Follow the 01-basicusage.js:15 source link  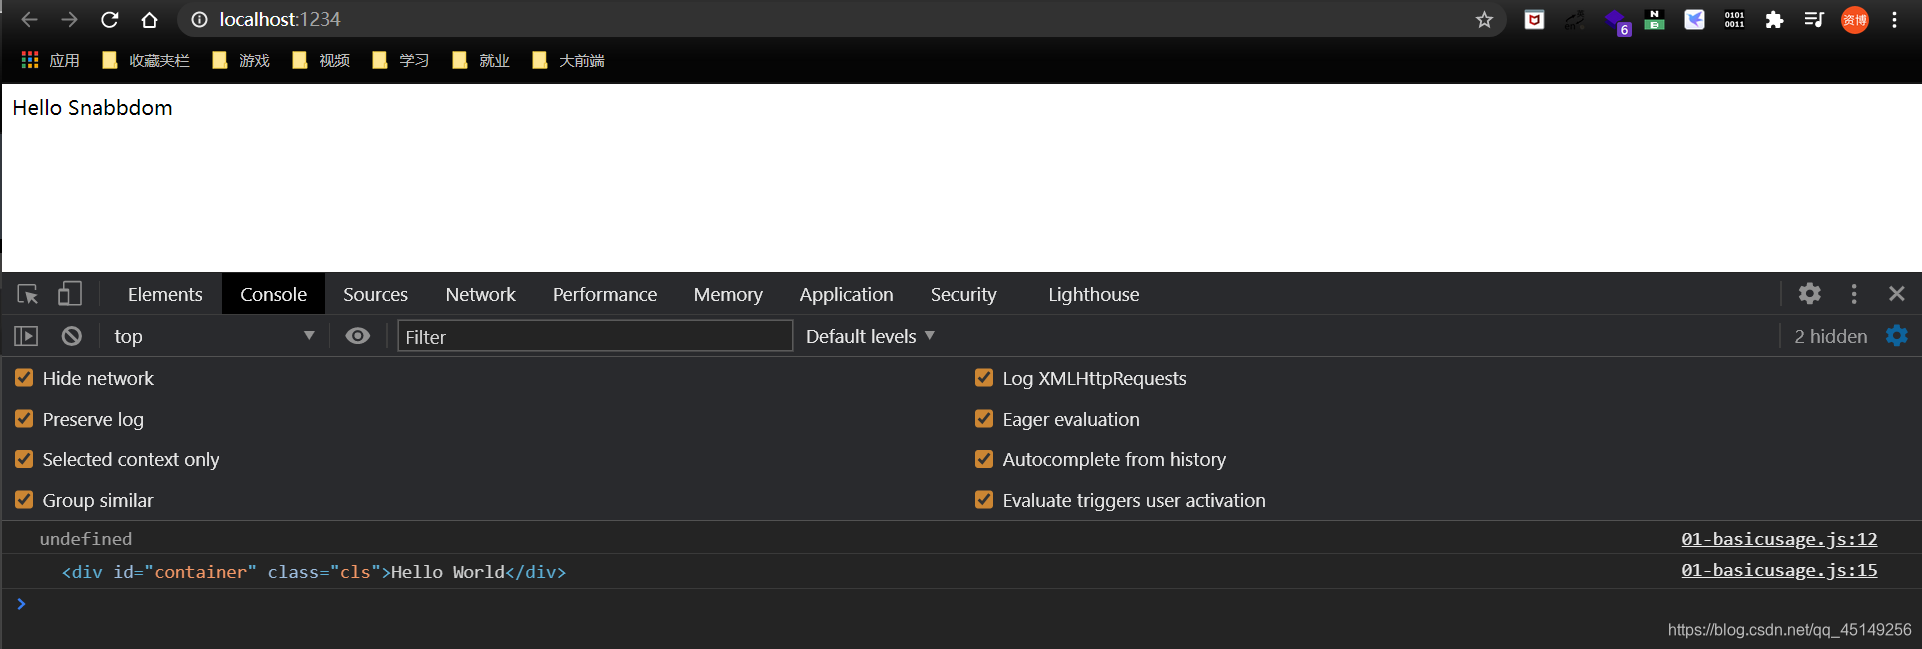(1778, 570)
